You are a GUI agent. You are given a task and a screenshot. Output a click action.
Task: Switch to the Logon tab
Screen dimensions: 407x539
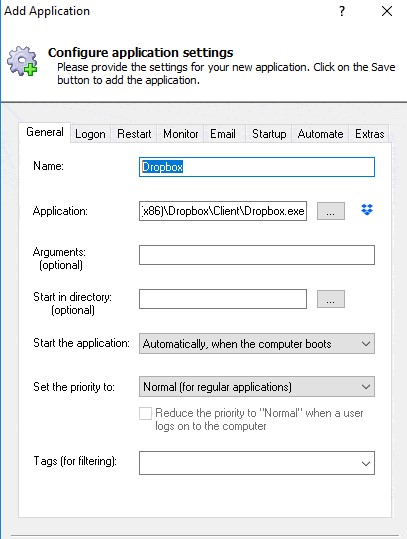click(x=90, y=134)
